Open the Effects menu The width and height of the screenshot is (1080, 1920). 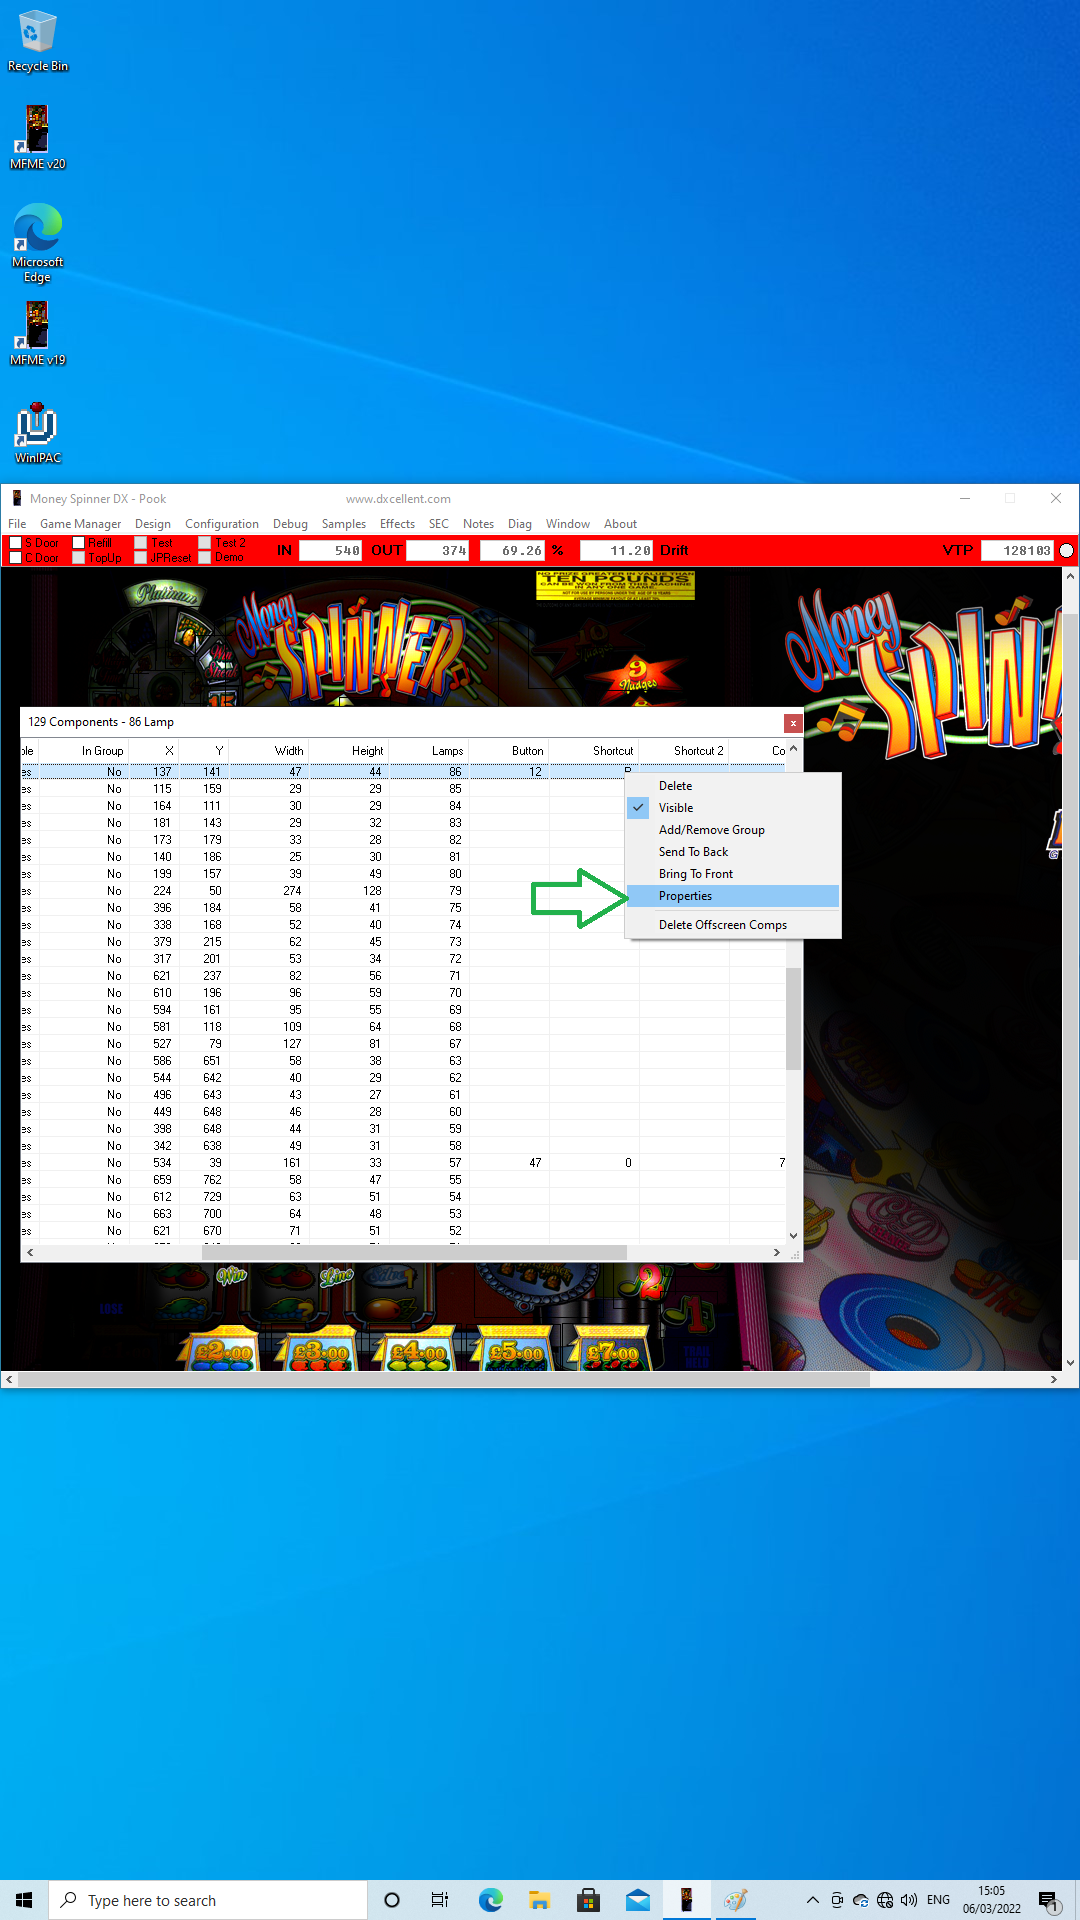pos(397,524)
